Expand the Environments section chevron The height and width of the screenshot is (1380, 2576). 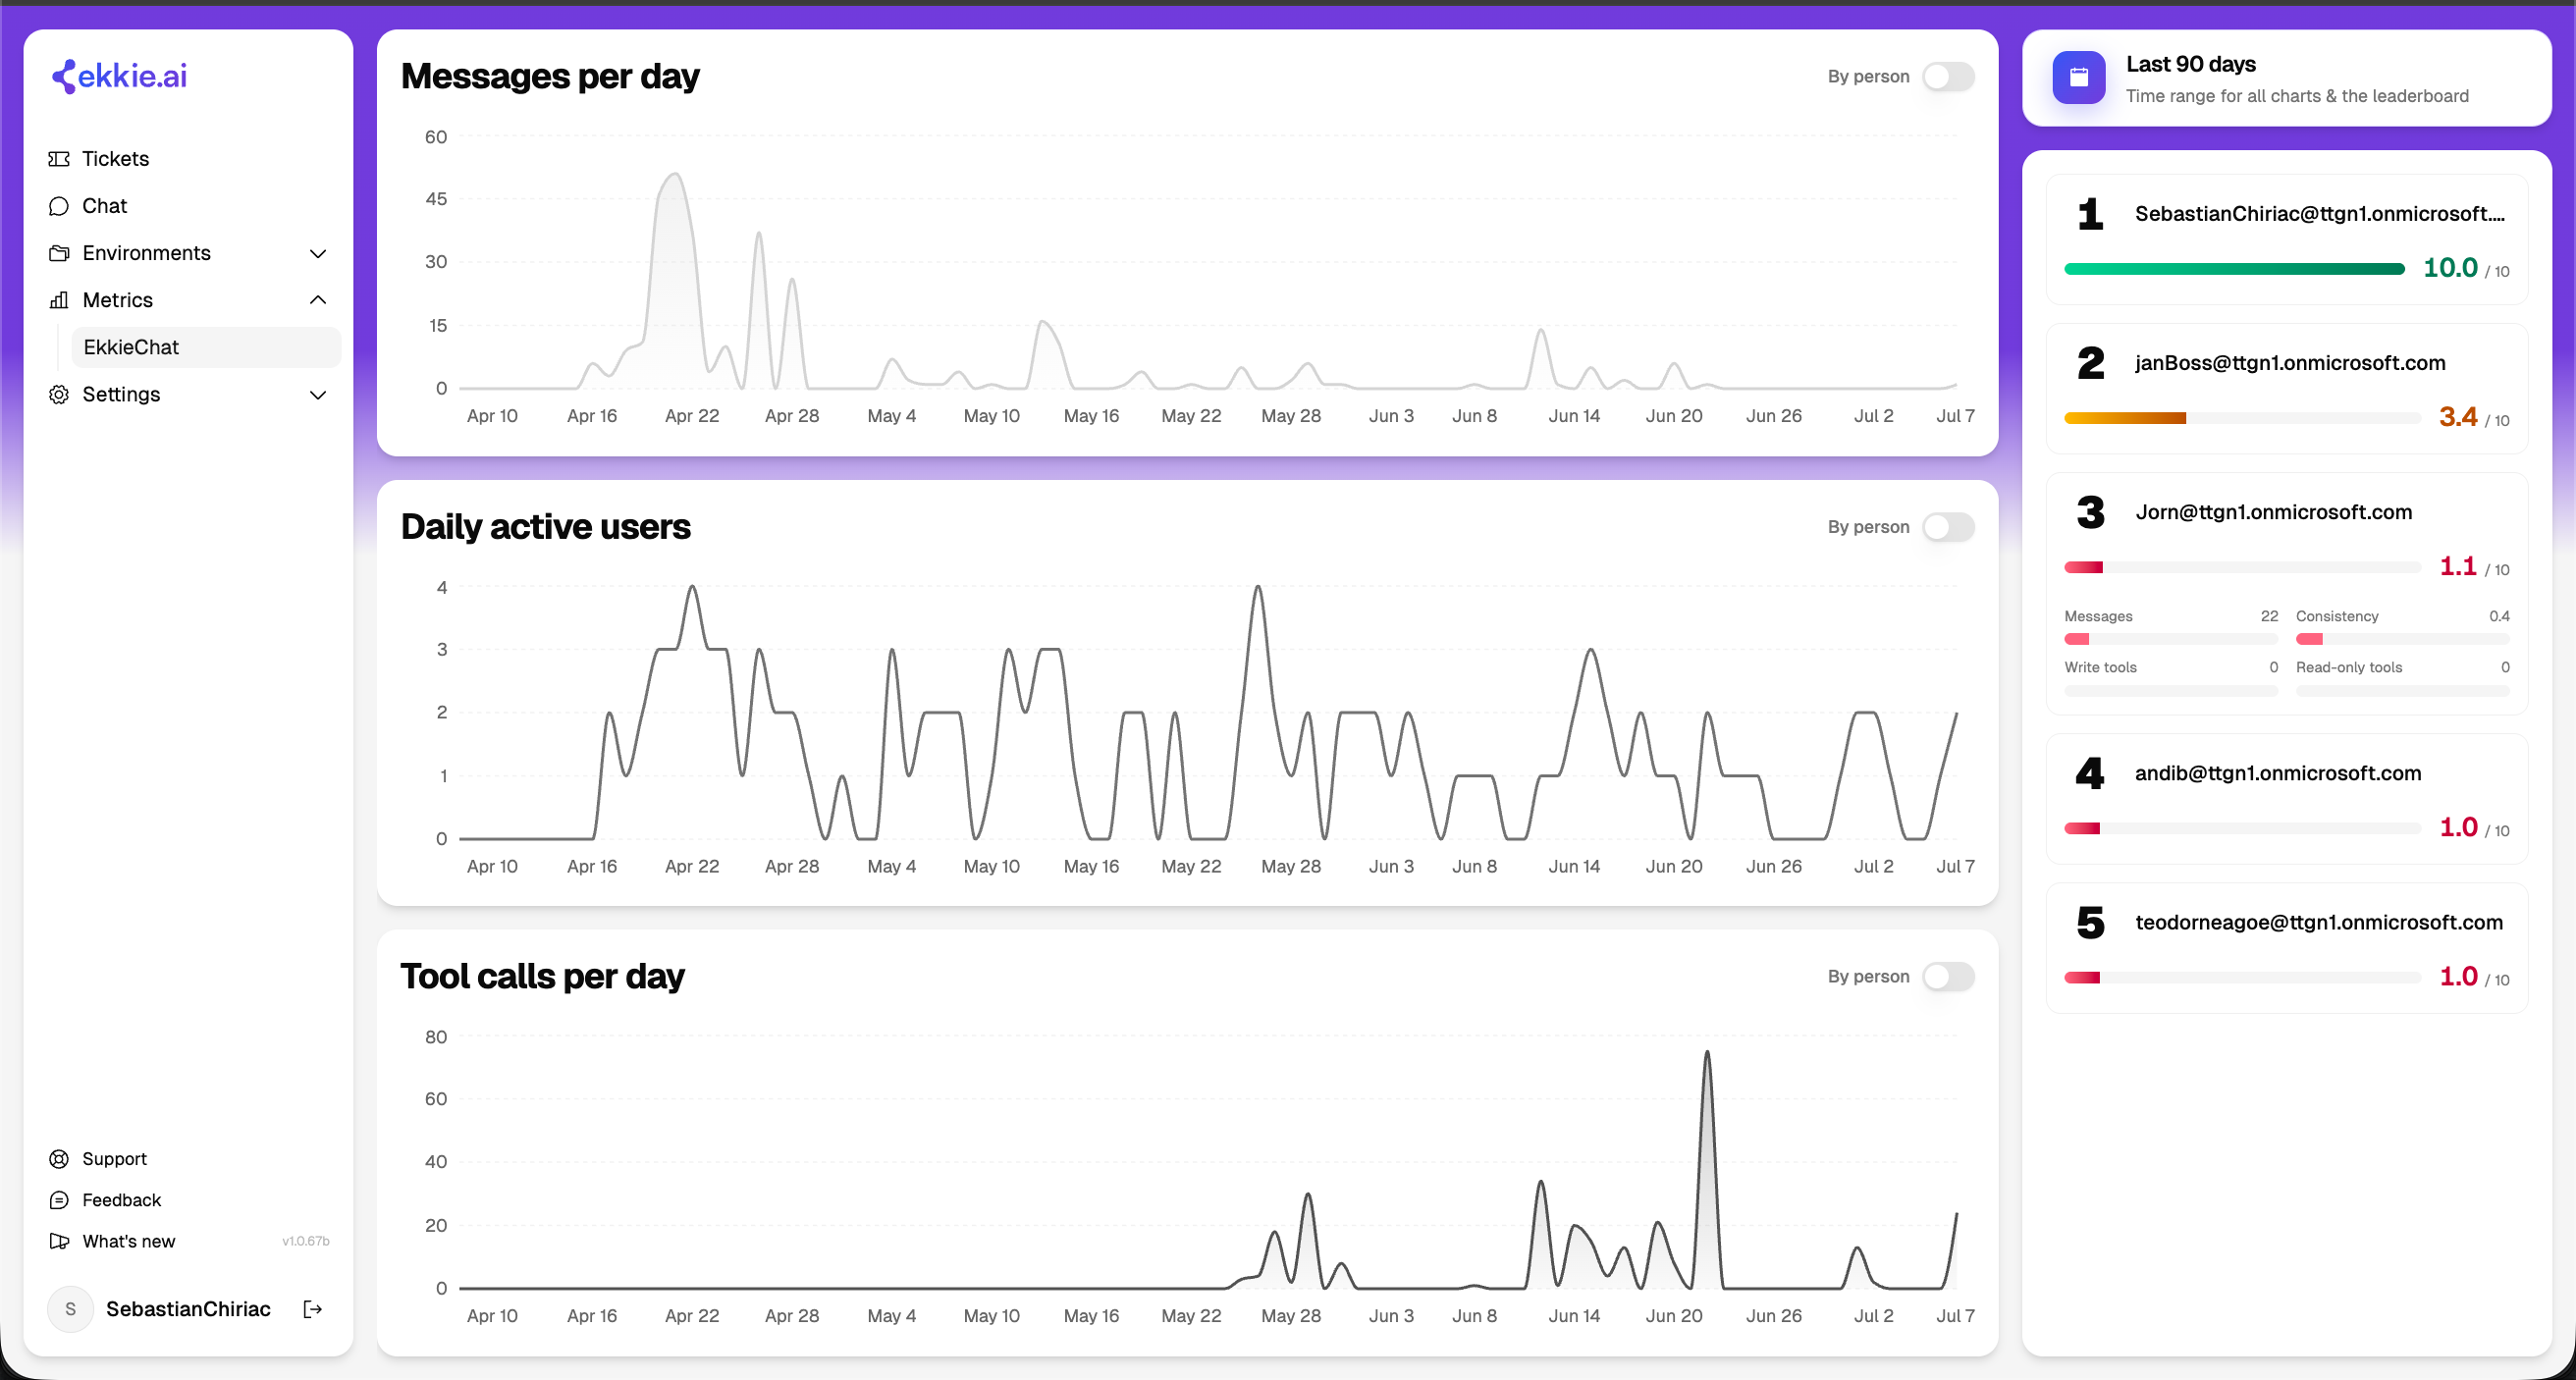[x=318, y=254]
